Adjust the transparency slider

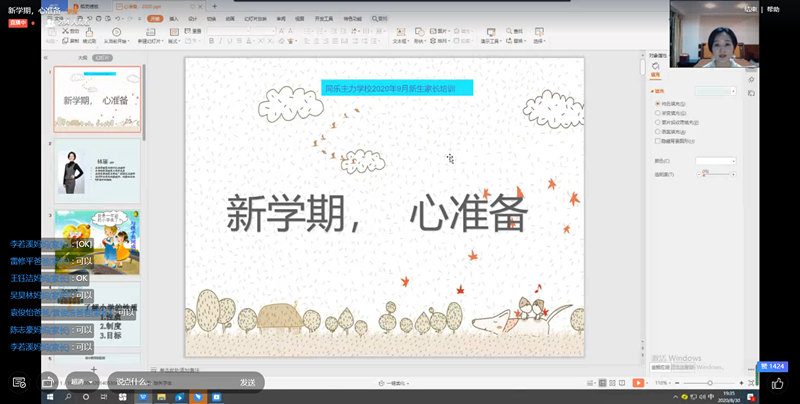pos(714,174)
